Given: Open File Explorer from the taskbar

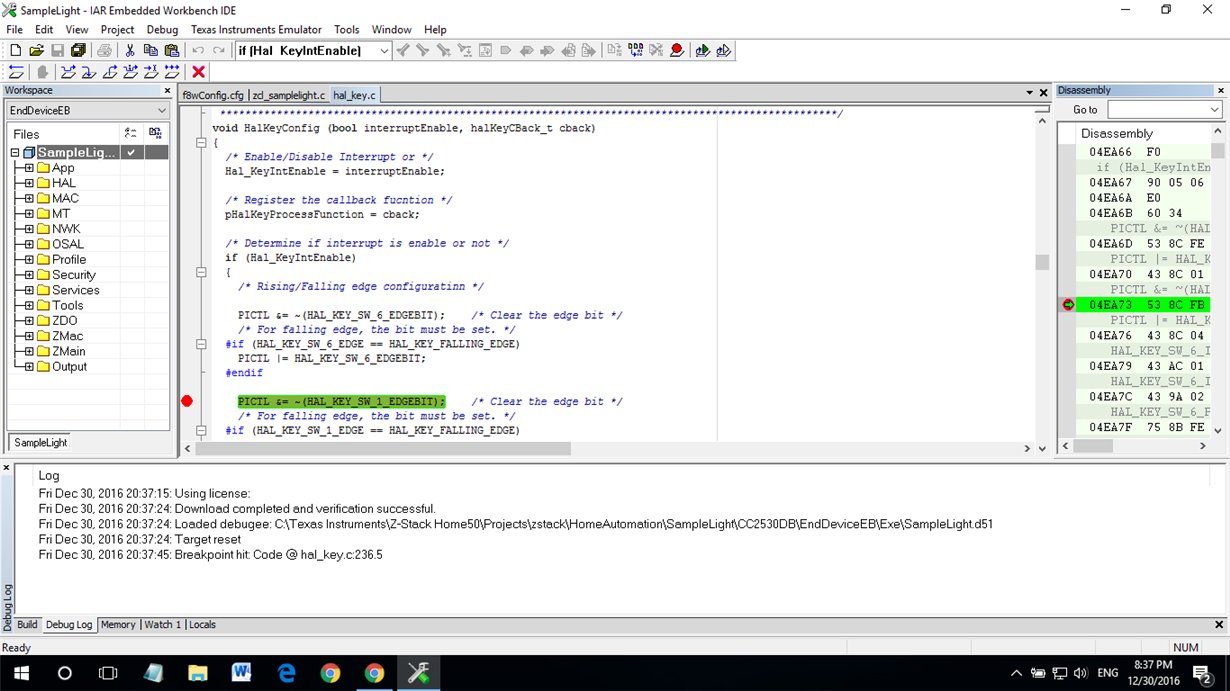Looking at the screenshot, I should pyautogui.click(x=197, y=673).
